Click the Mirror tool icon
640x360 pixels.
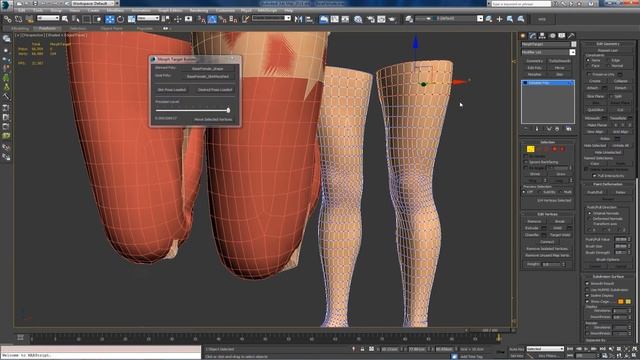[298, 19]
